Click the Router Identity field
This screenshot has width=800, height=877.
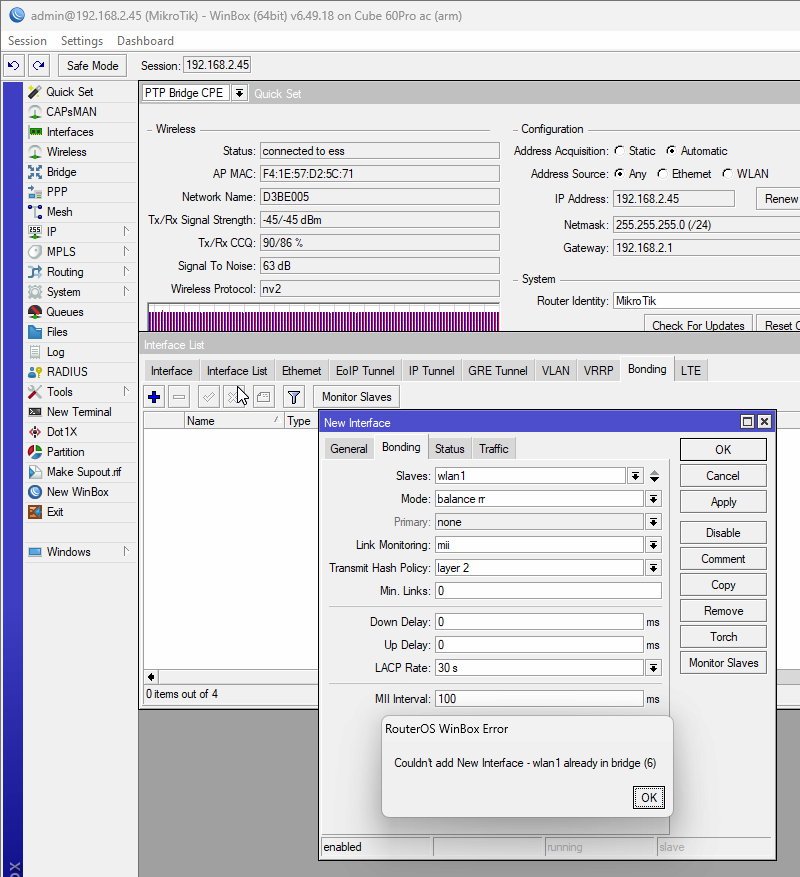click(x=707, y=301)
